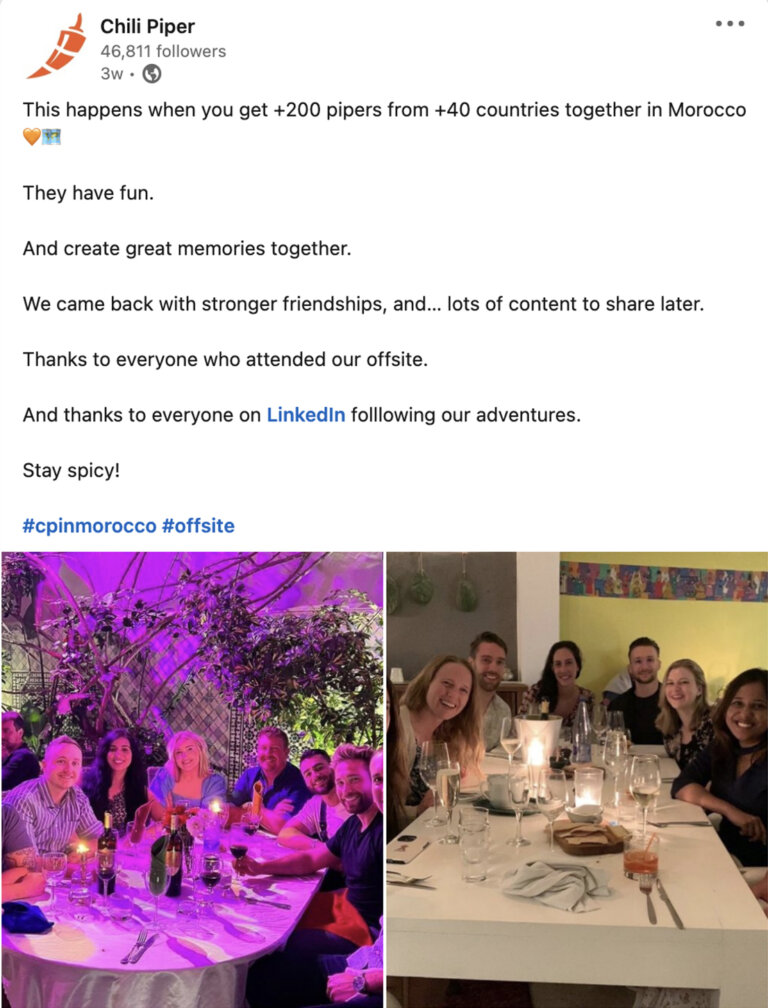
Task: Open the LinkedIn mention link
Action: point(306,414)
